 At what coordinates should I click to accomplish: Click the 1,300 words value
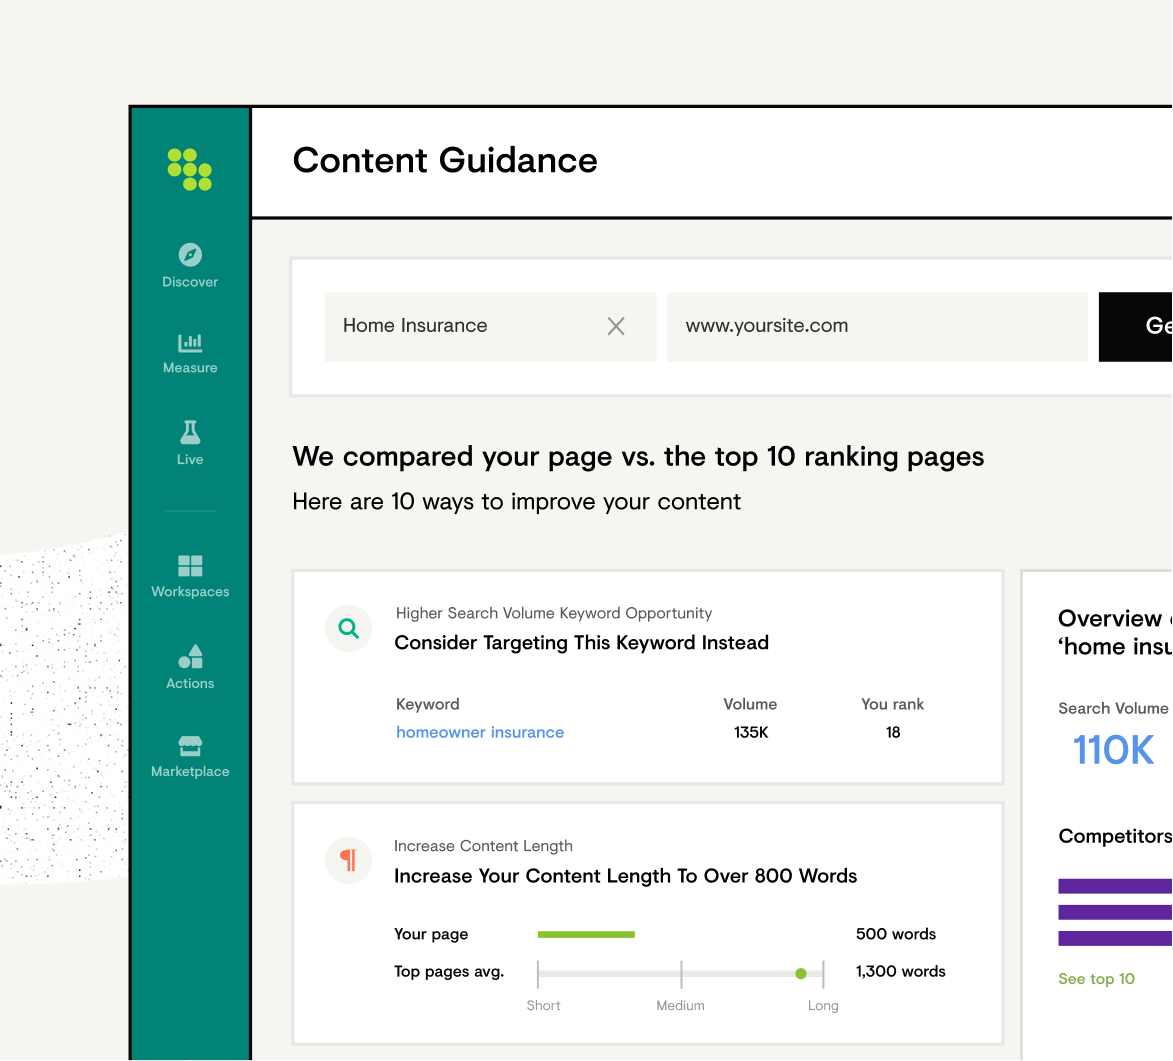900,971
